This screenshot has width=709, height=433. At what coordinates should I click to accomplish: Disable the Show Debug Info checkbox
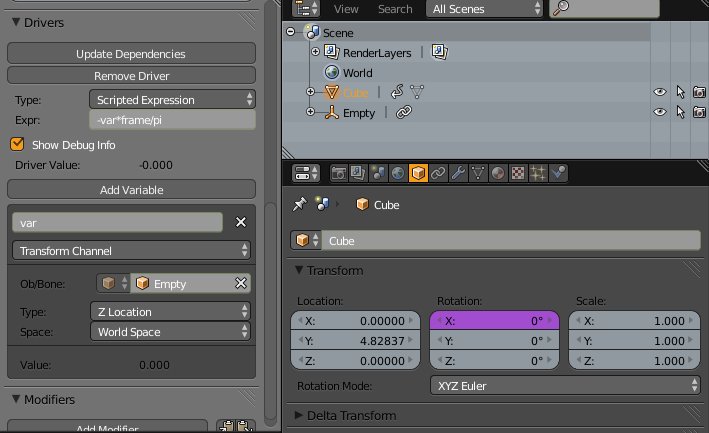[x=17, y=144]
